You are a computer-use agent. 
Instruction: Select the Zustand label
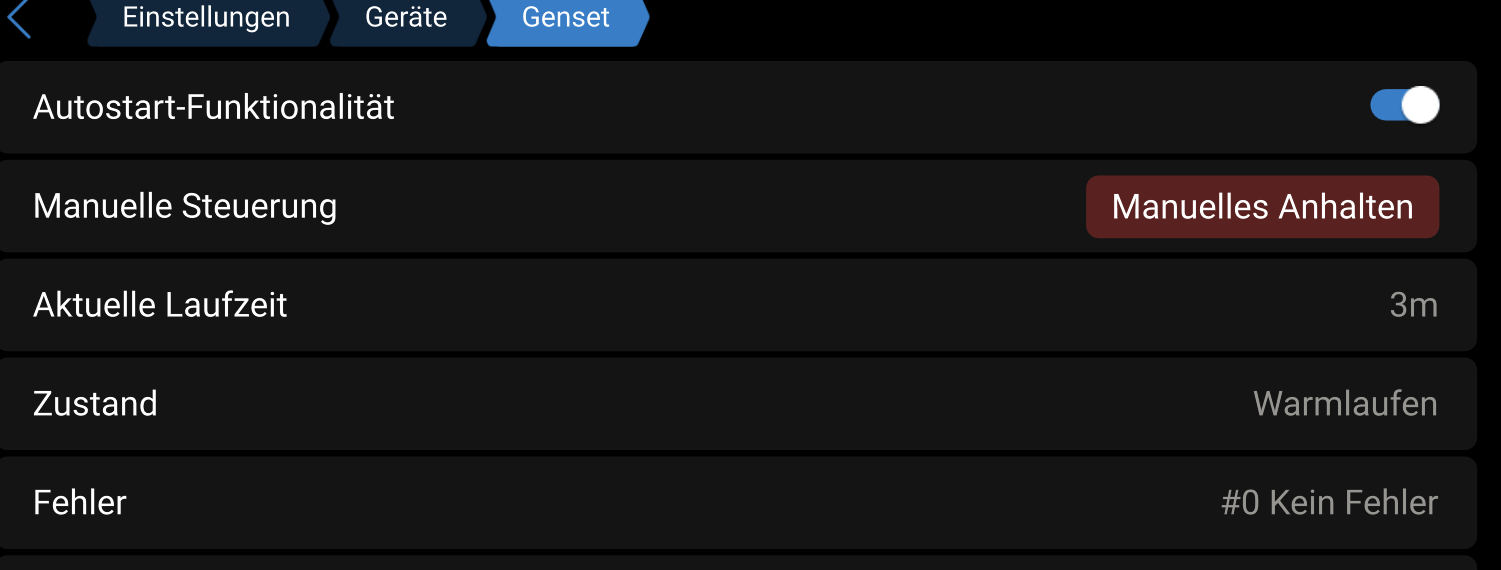(x=95, y=404)
